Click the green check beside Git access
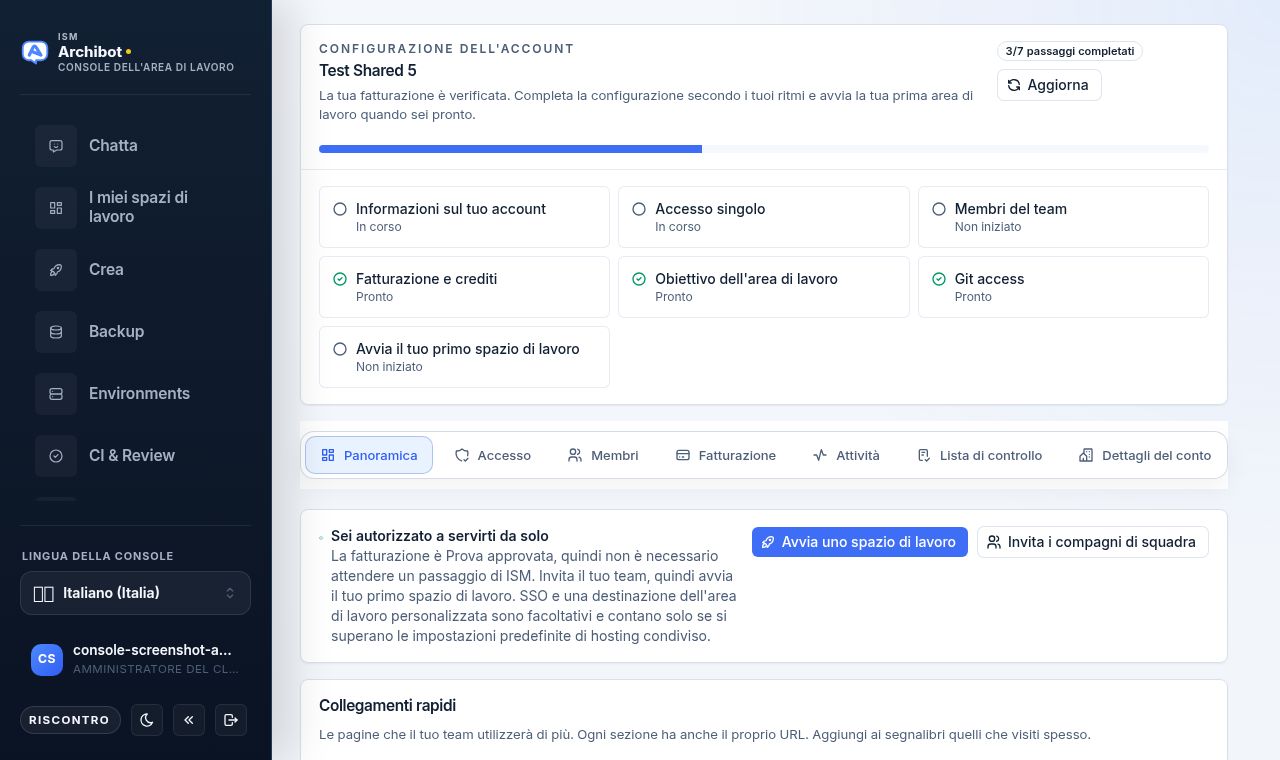Image resolution: width=1280 pixels, height=760 pixels. (x=939, y=279)
